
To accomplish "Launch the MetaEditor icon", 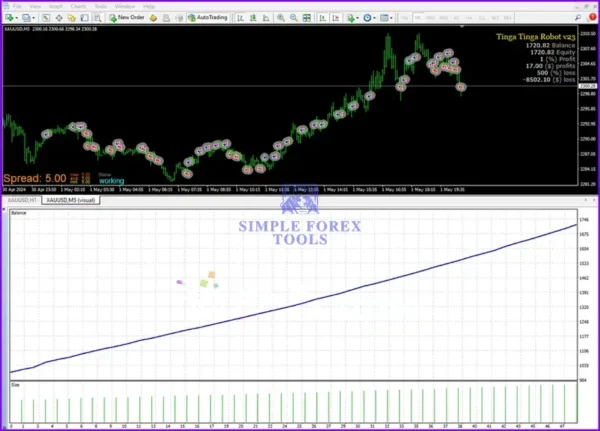I will (x=153, y=18).
